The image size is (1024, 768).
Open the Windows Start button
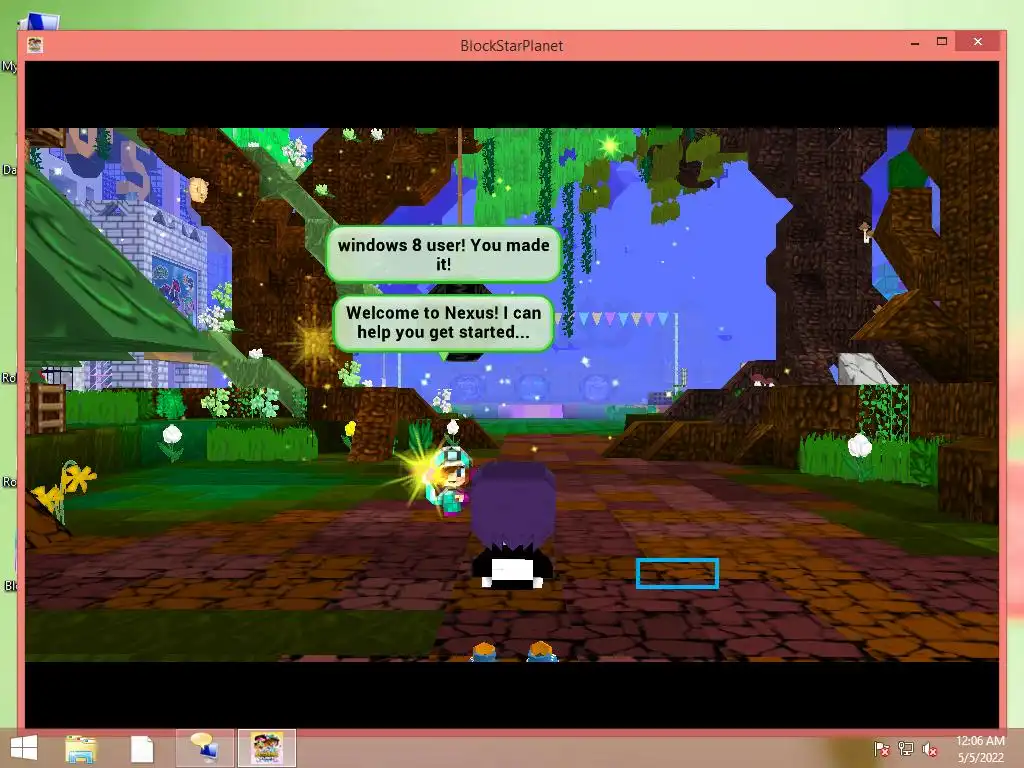(24, 748)
